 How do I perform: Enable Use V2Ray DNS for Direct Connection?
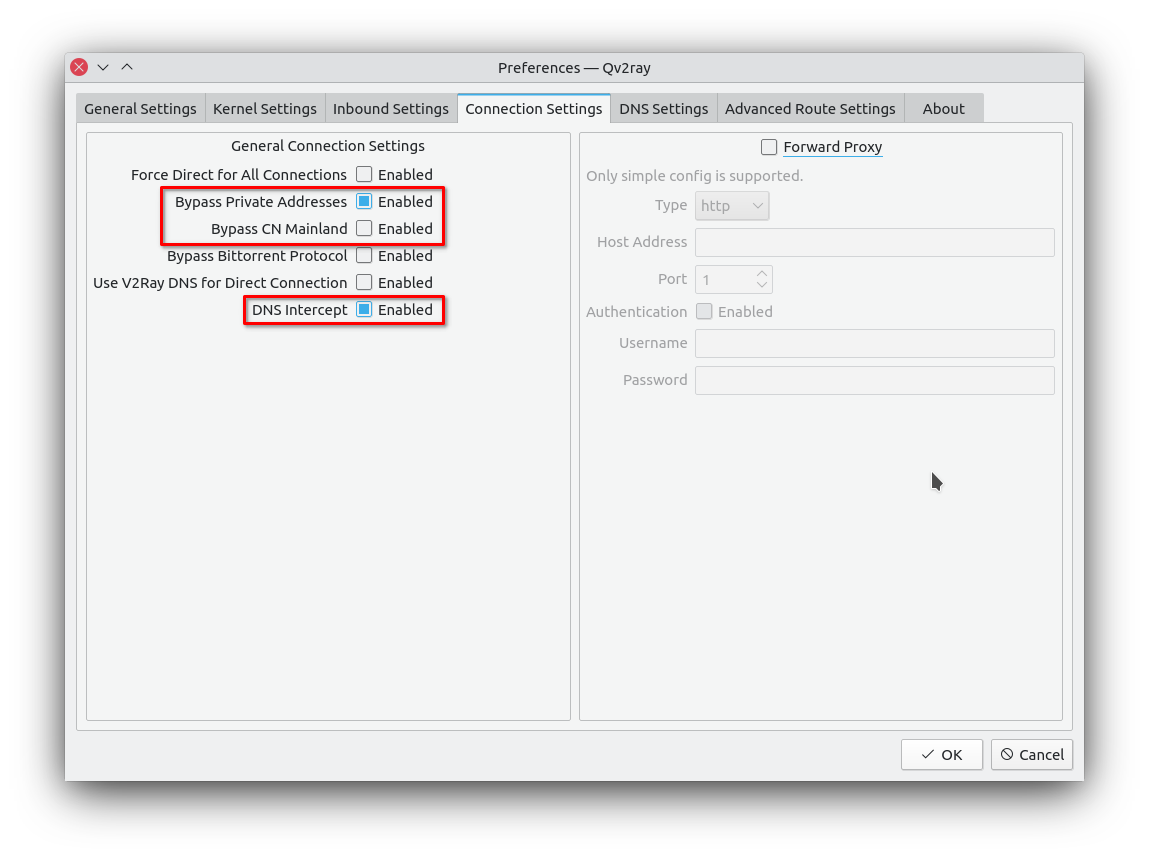point(364,282)
